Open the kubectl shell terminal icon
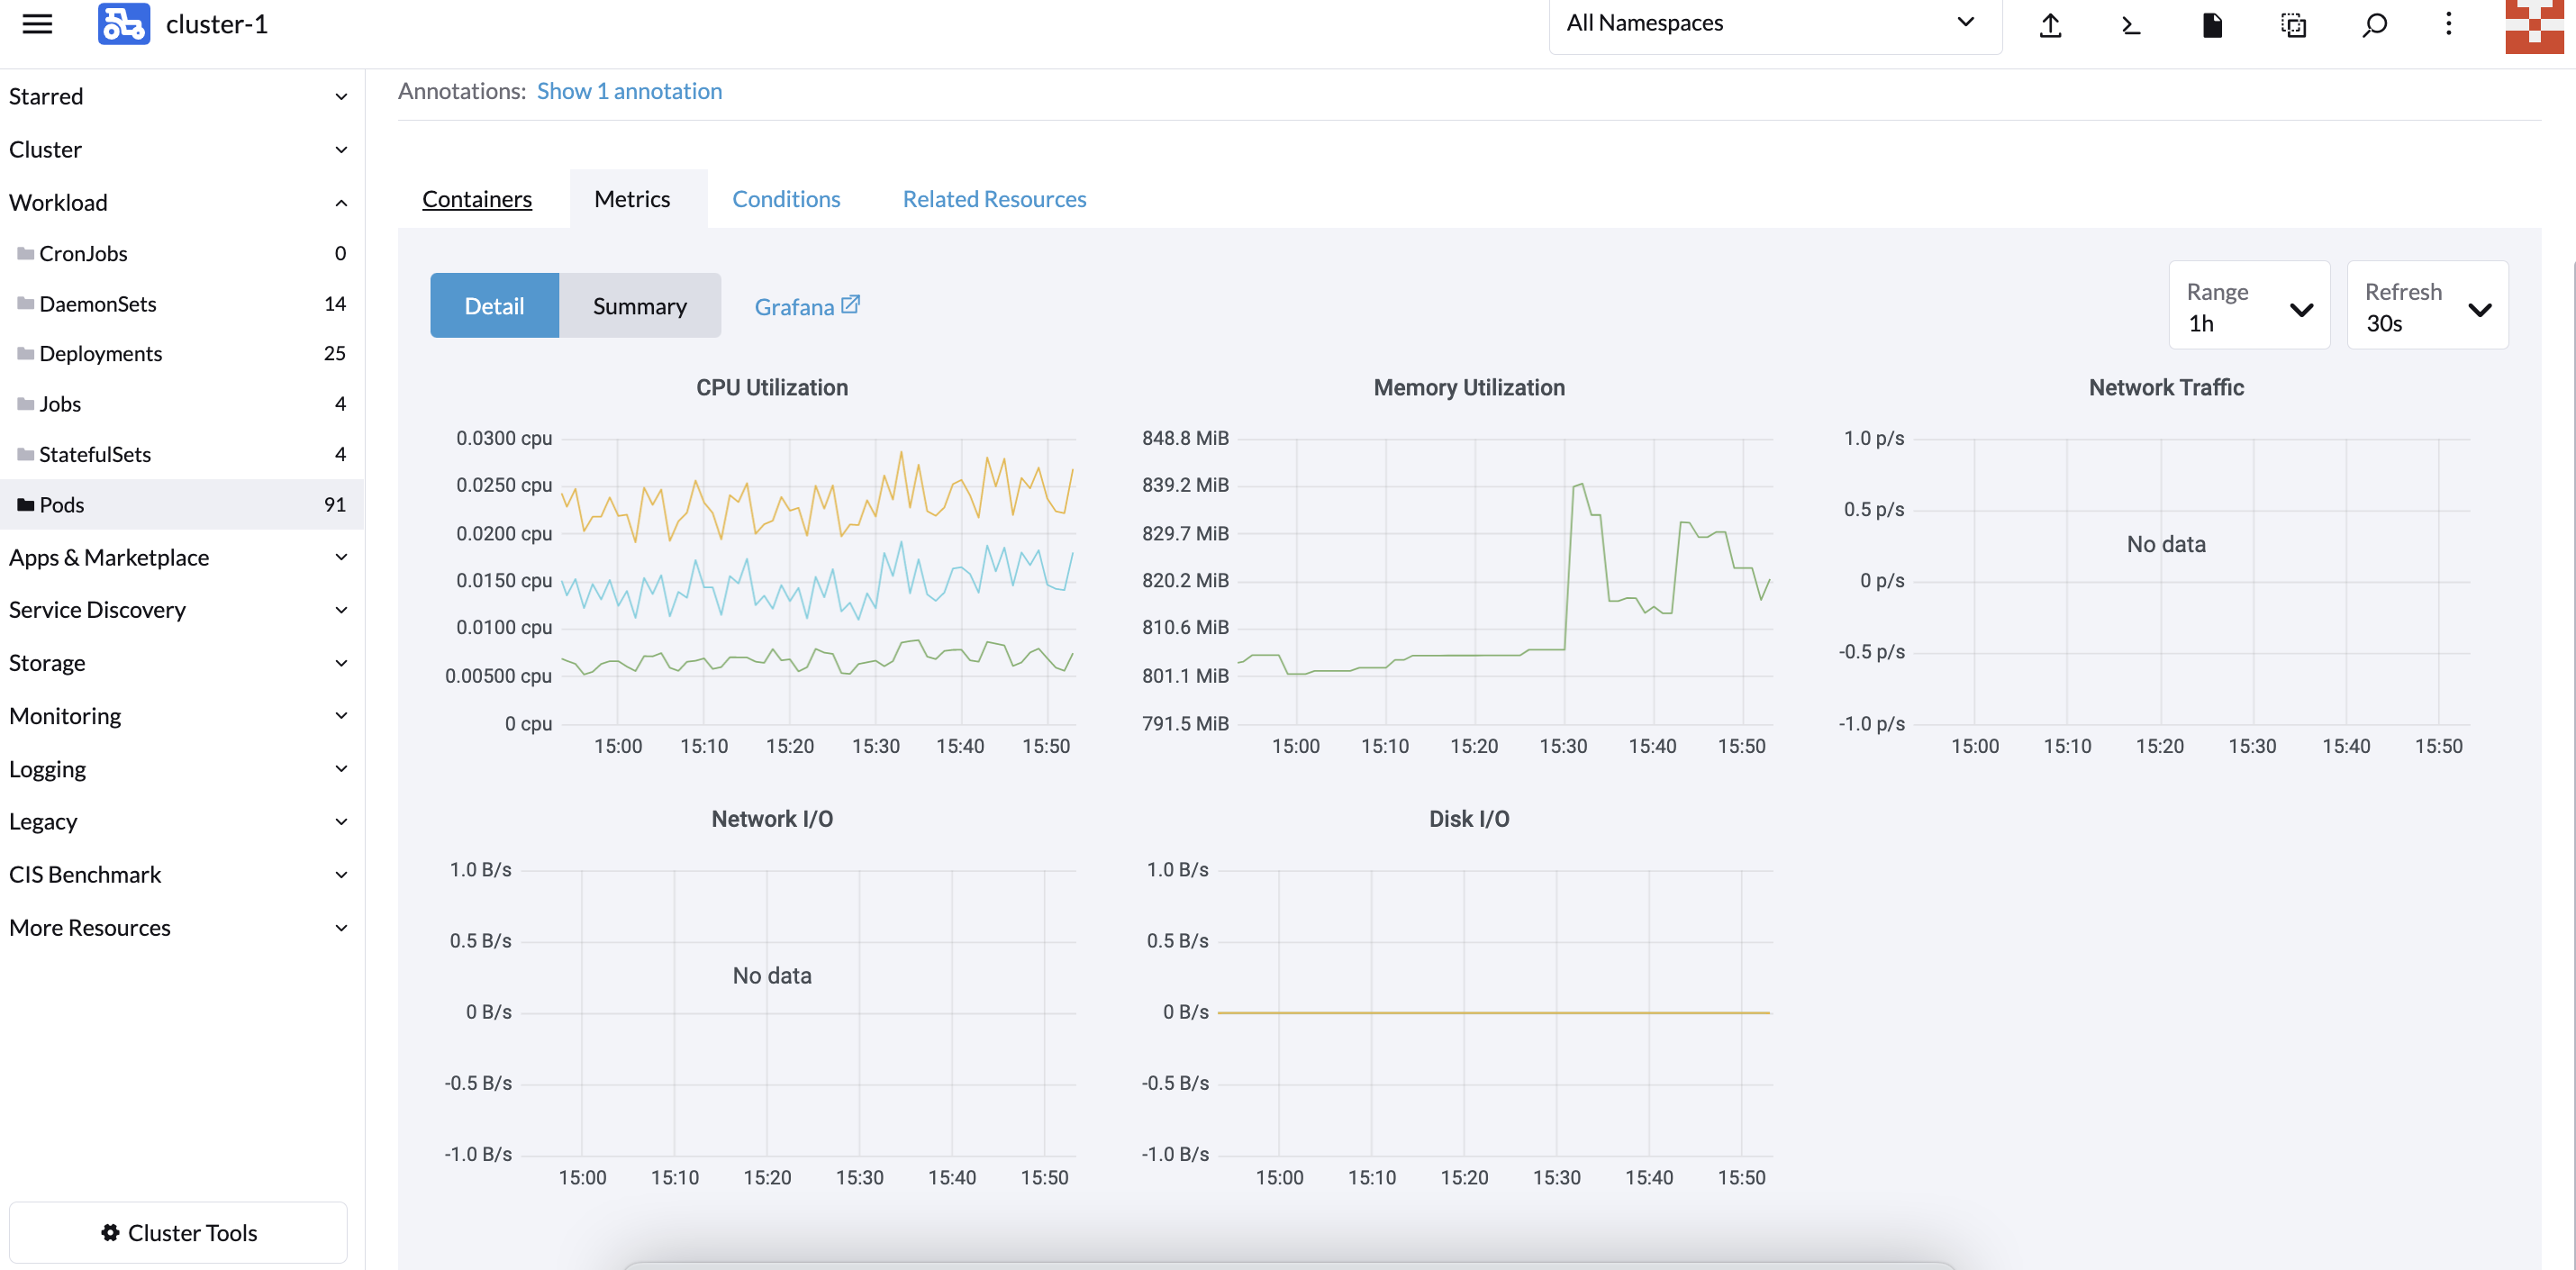The height and width of the screenshot is (1270, 2576). coord(2131,24)
